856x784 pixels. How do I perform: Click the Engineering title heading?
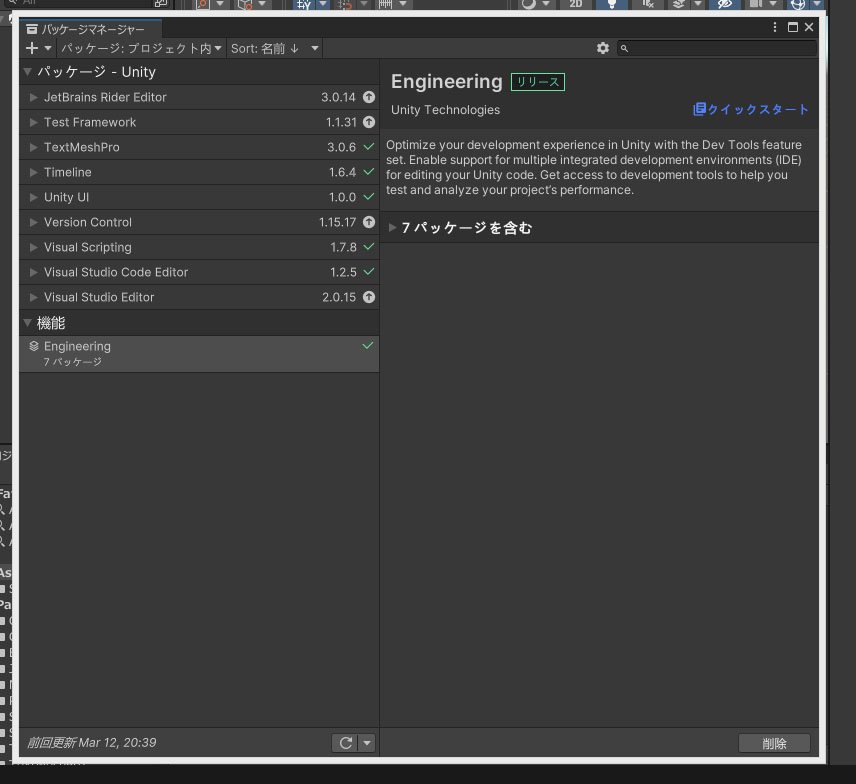[447, 81]
